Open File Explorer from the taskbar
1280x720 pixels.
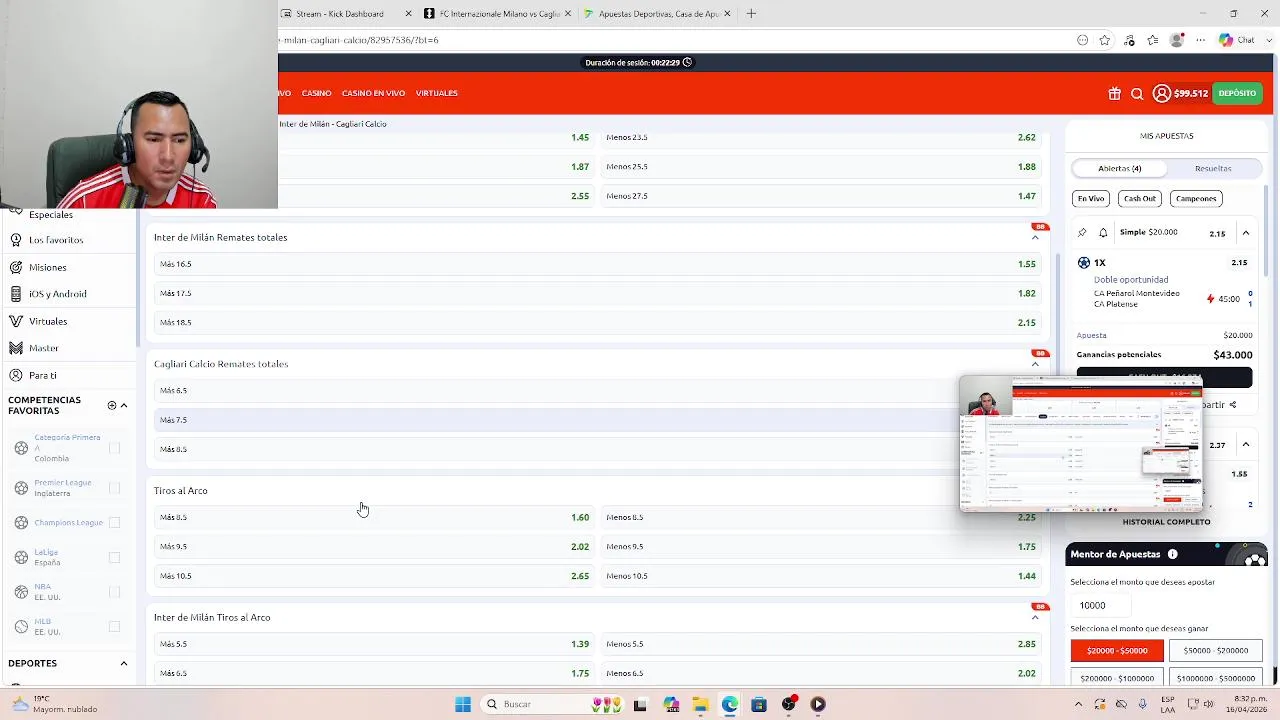700,704
